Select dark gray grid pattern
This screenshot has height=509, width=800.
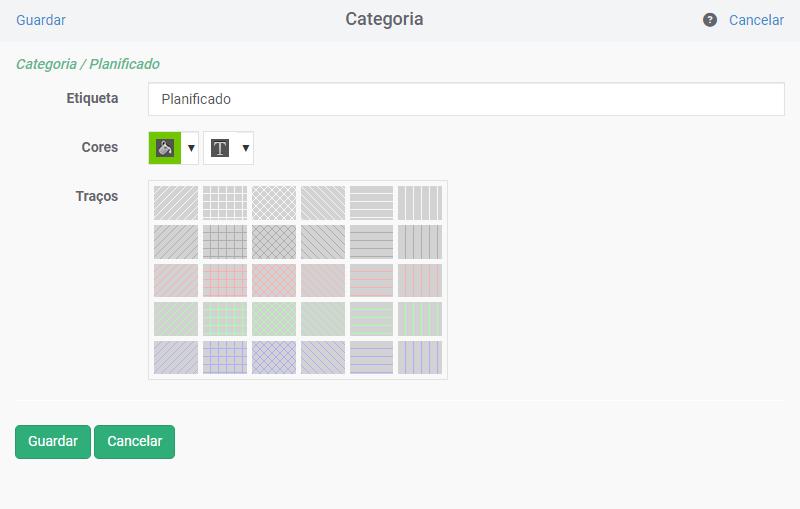point(225,242)
